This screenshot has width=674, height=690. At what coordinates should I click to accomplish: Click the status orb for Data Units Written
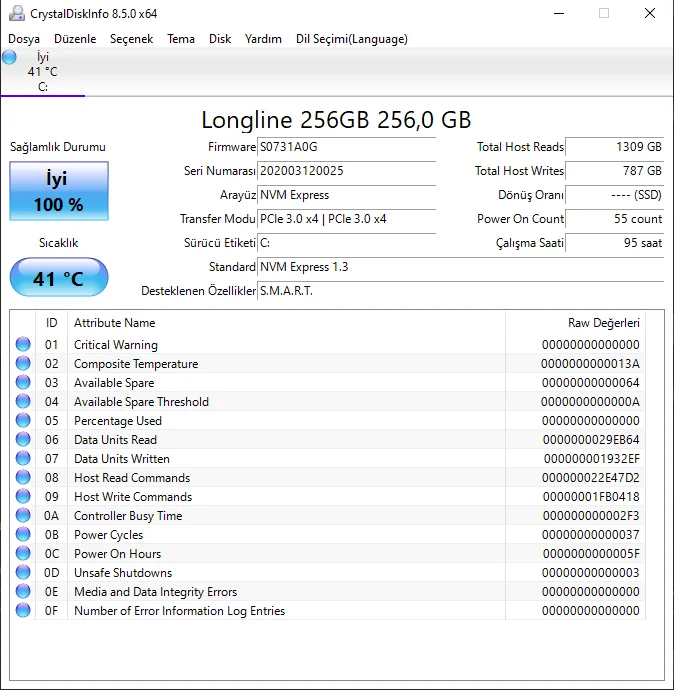point(23,458)
